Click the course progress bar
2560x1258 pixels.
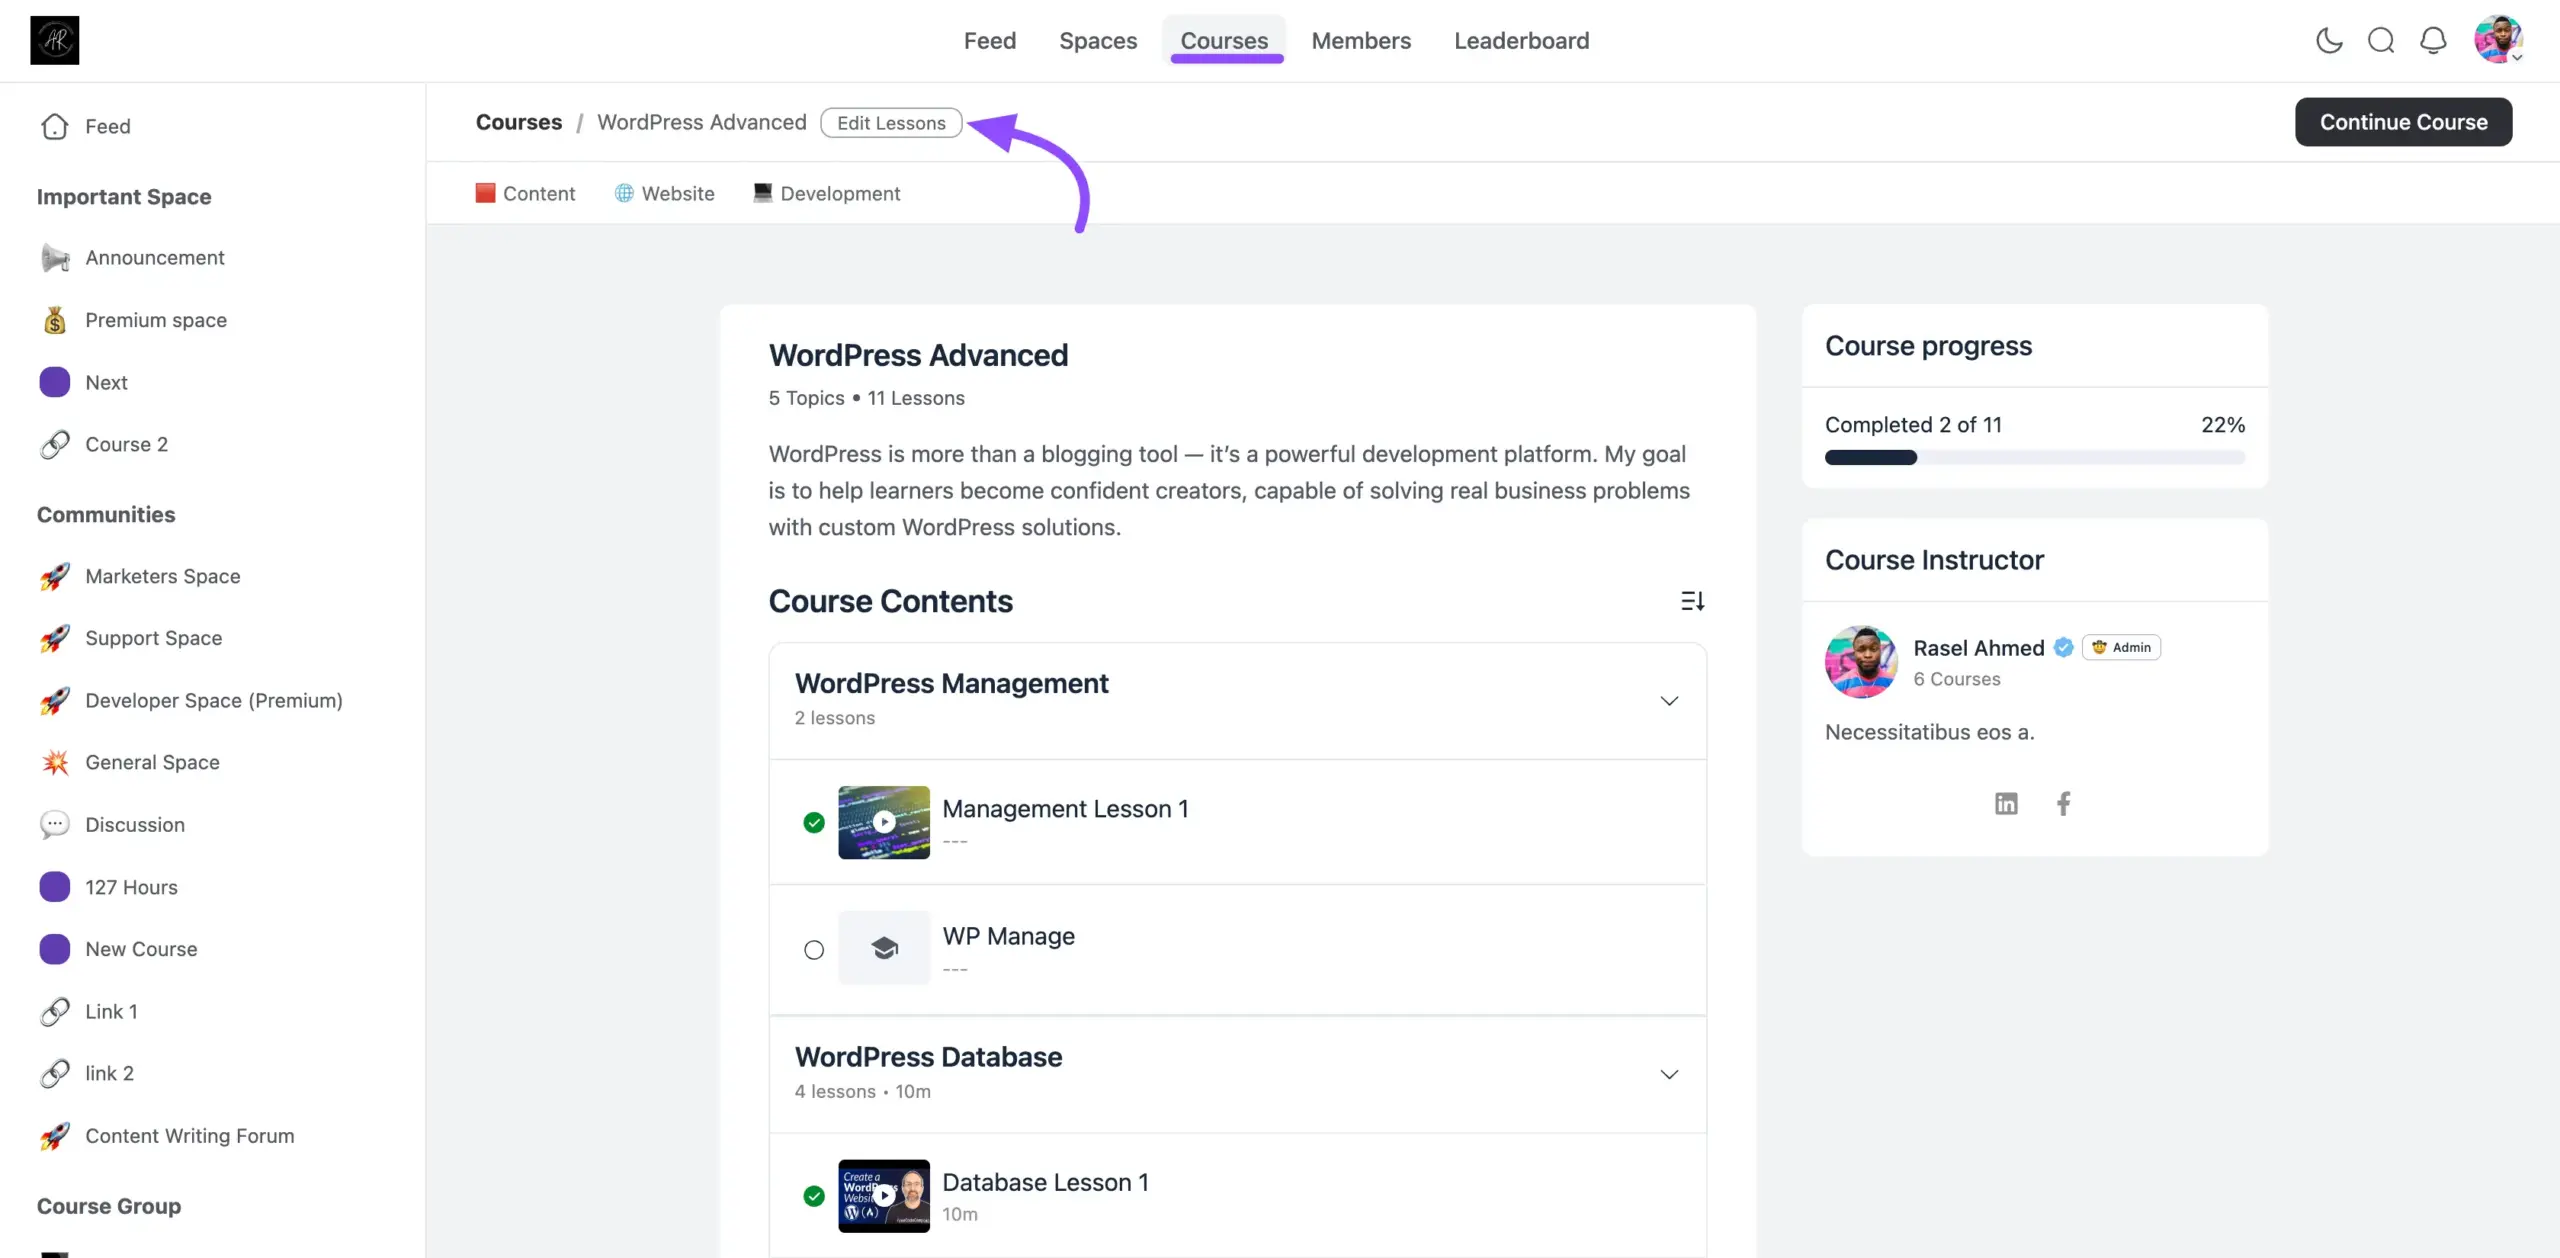(2035, 458)
